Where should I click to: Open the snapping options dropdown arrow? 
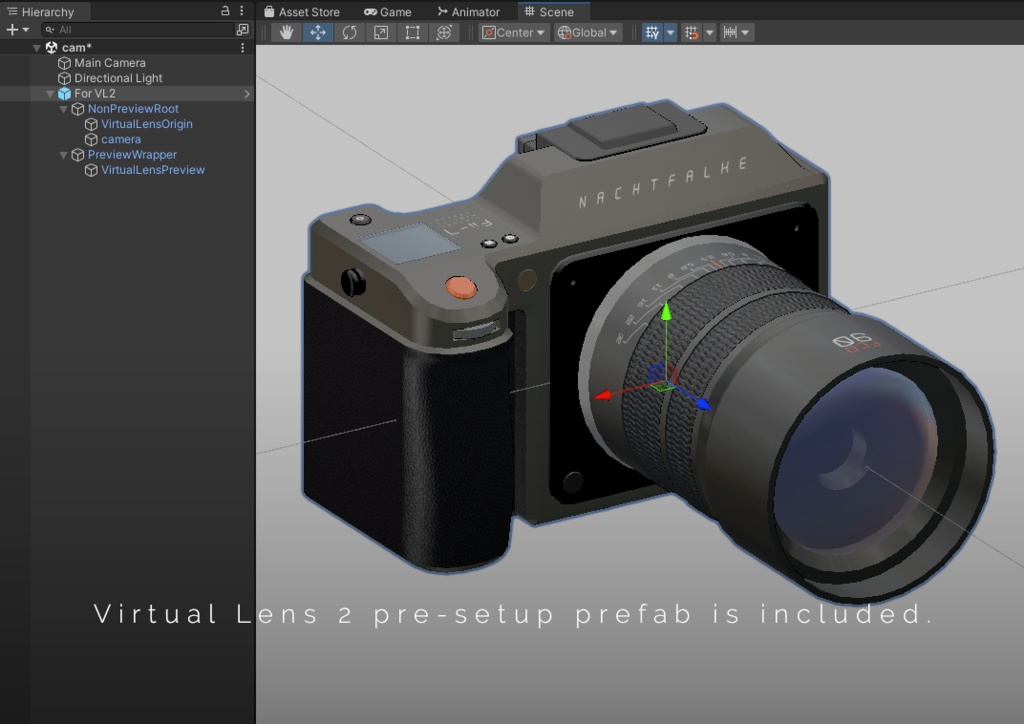click(710, 33)
